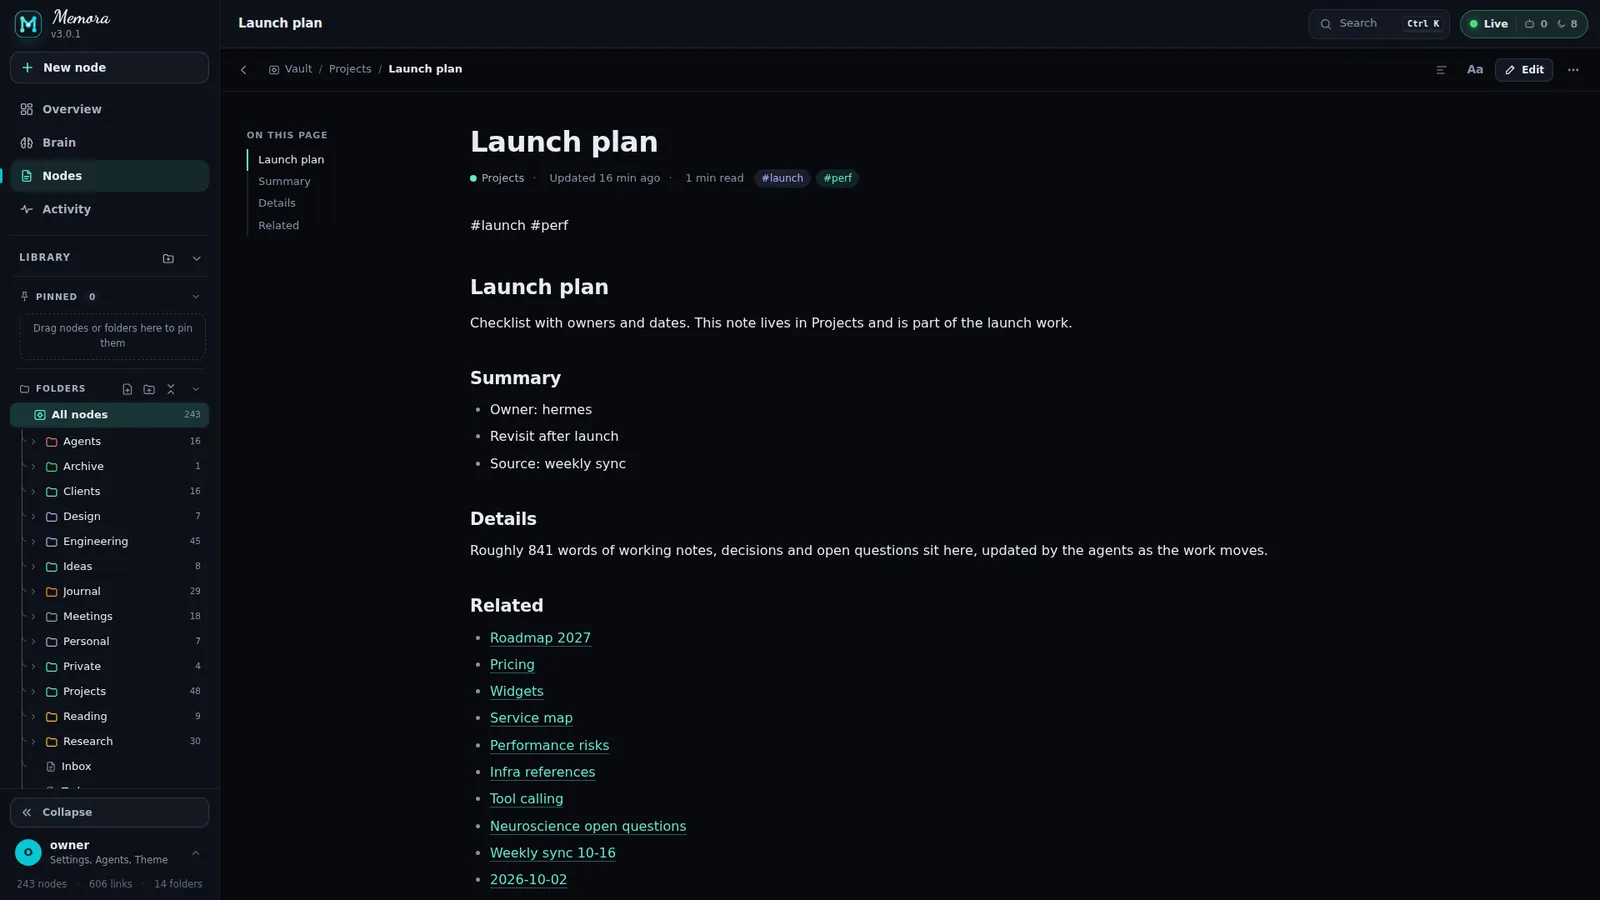Expand the Agents folder
1600x900 pixels.
pyautogui.click(x=33, y=441)
